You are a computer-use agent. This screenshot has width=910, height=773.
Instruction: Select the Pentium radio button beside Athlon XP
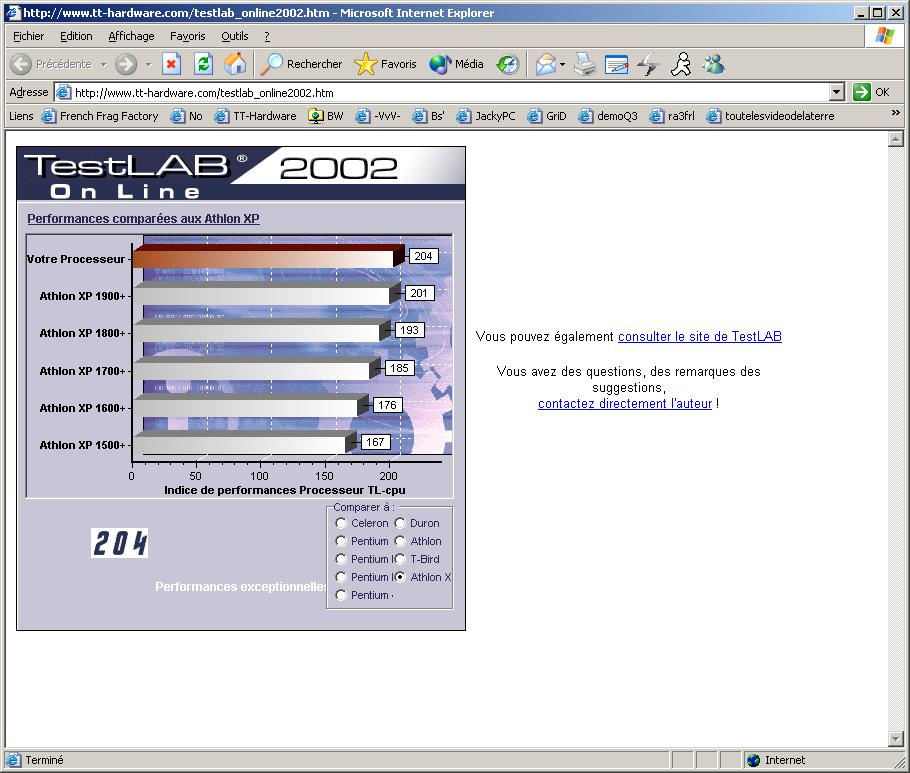[341, 577]
